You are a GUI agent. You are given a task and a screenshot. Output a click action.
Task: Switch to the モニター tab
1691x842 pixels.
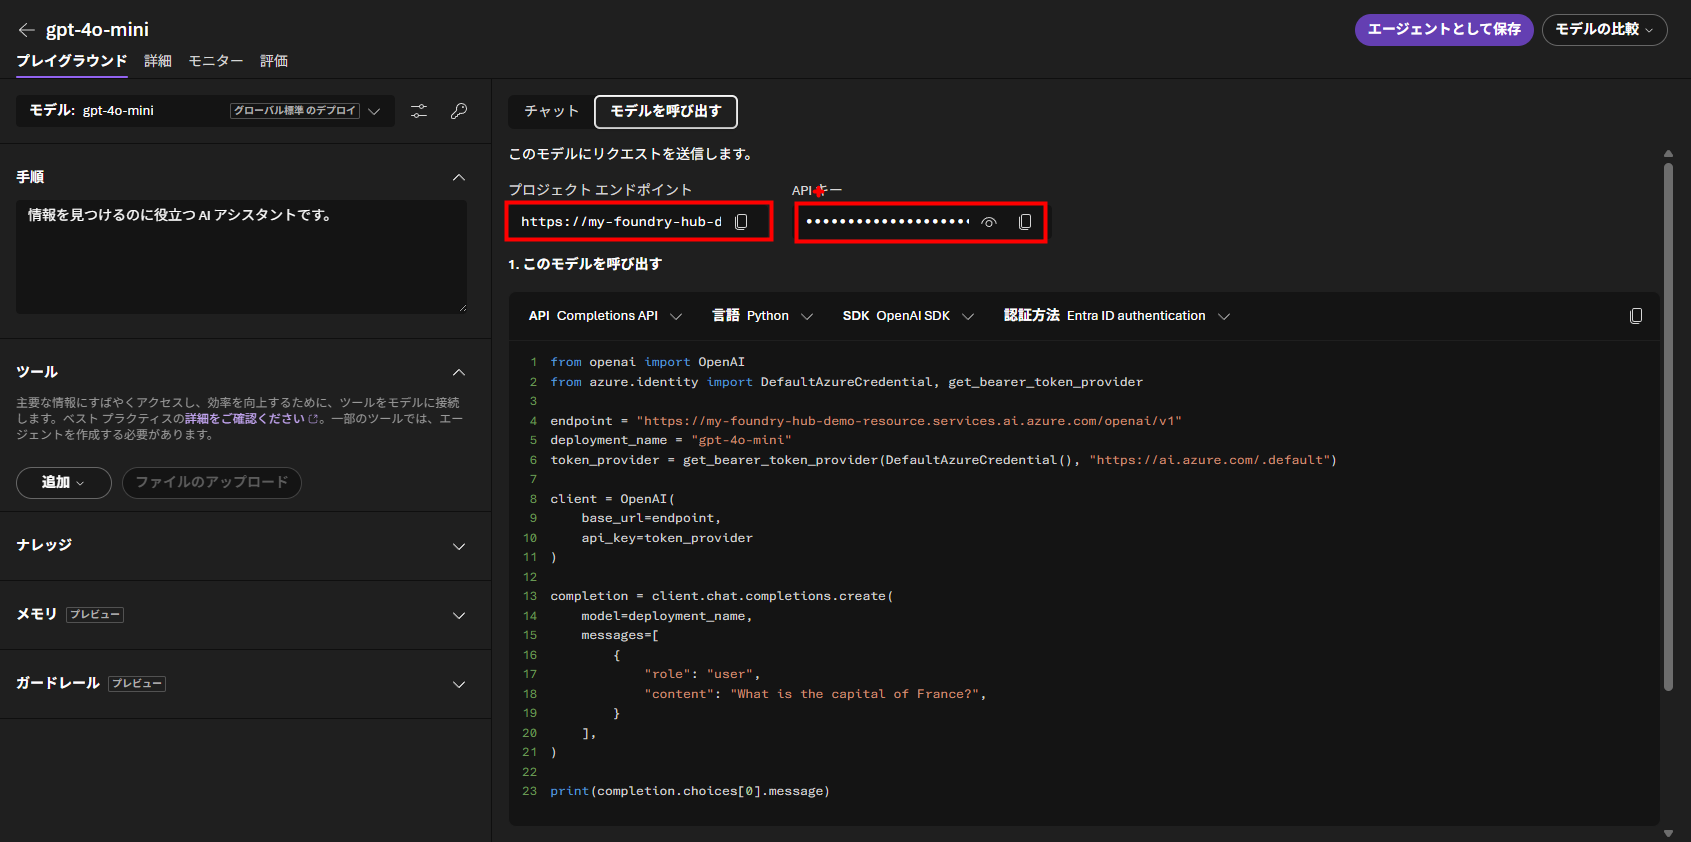[216, 61]
